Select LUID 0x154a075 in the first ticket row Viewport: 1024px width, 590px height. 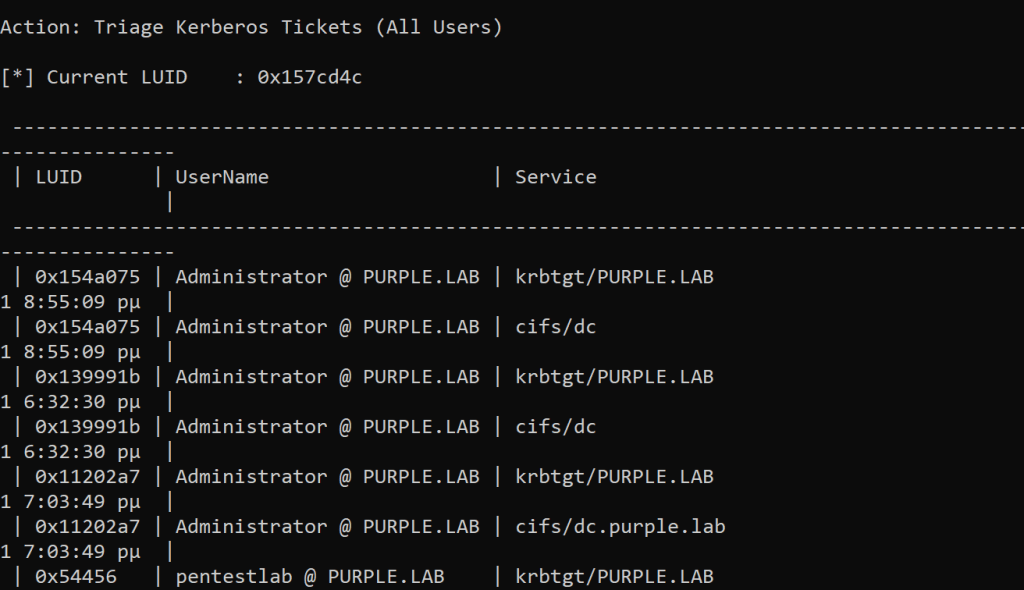tap(88, 277)
